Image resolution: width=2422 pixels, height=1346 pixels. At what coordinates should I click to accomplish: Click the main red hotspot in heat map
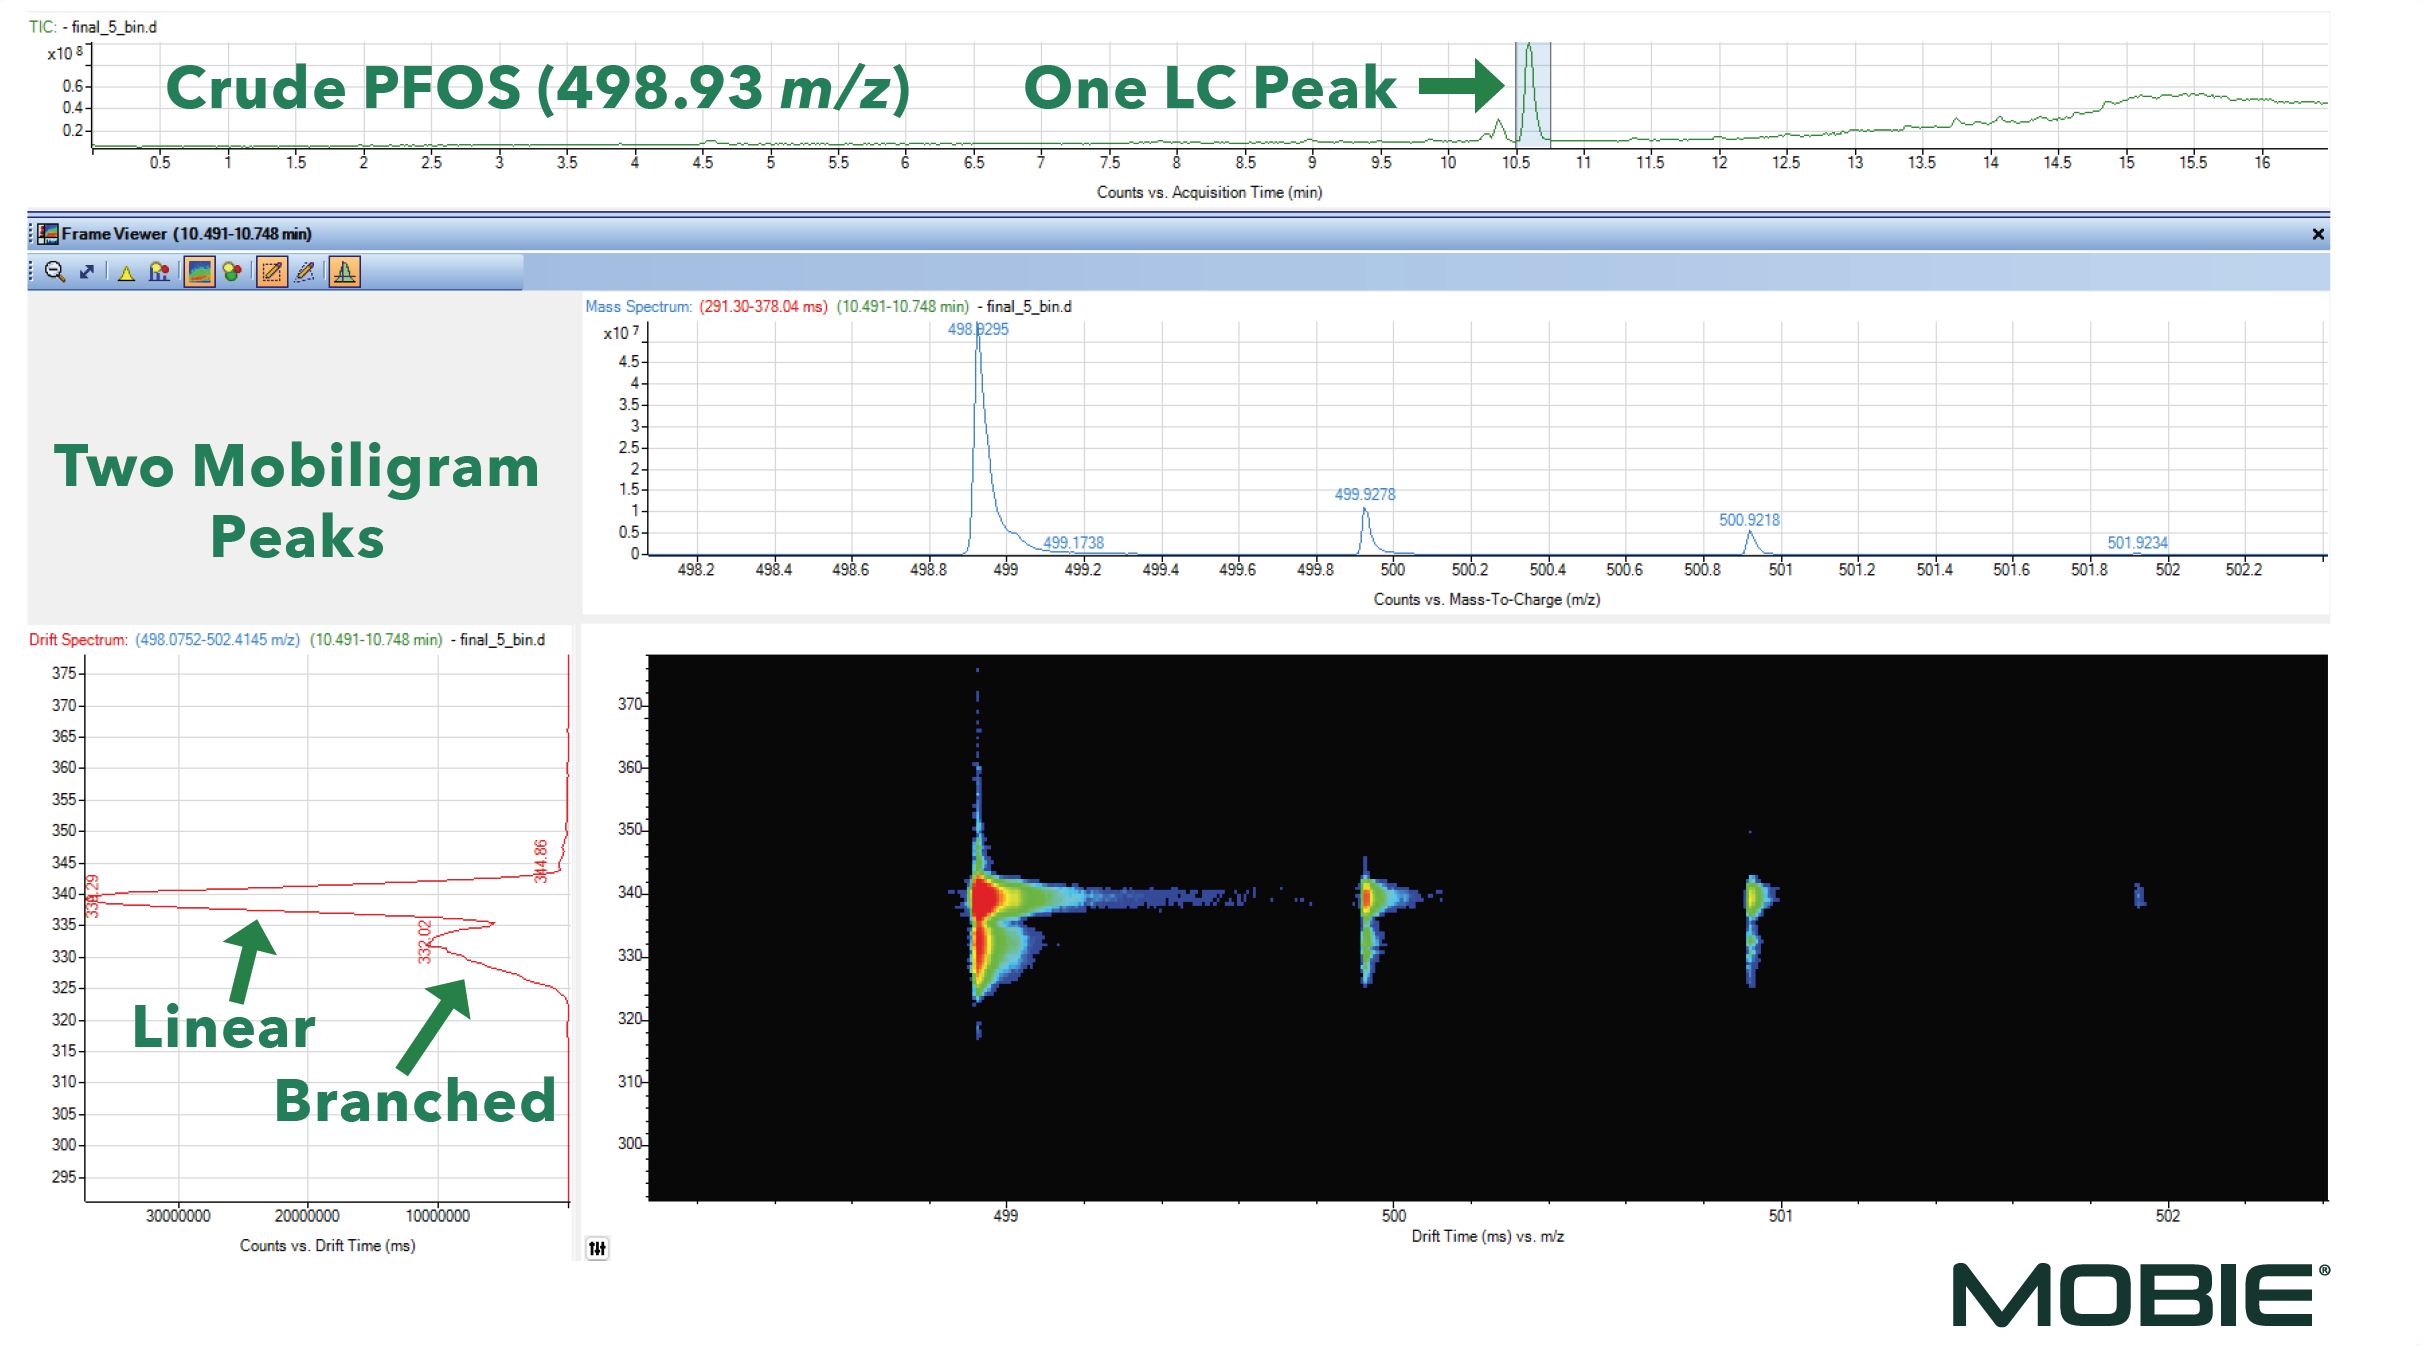pos(986,898)
